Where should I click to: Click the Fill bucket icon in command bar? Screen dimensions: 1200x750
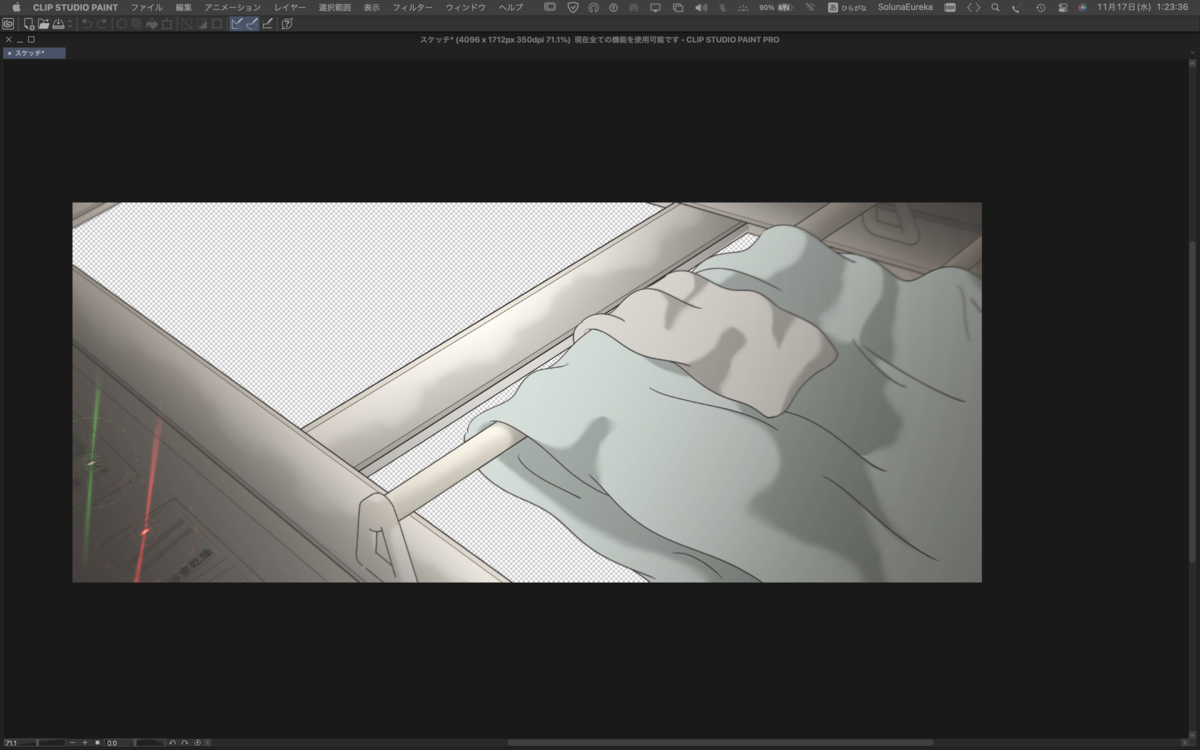click(152, 23)
